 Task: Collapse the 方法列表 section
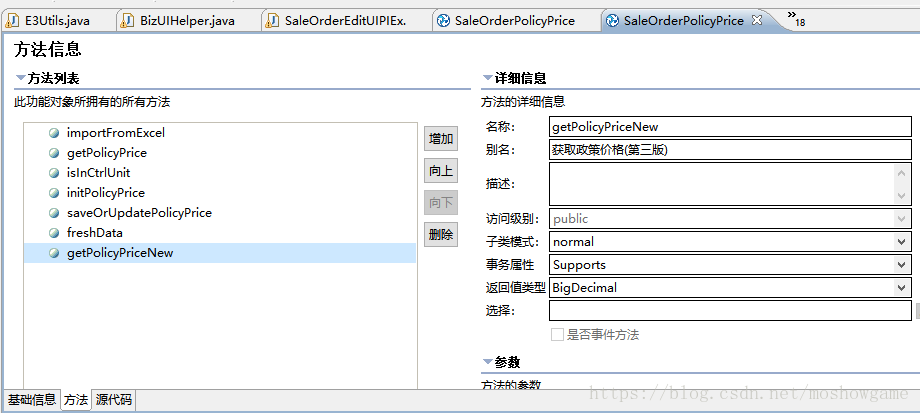[x=20, y=78]
